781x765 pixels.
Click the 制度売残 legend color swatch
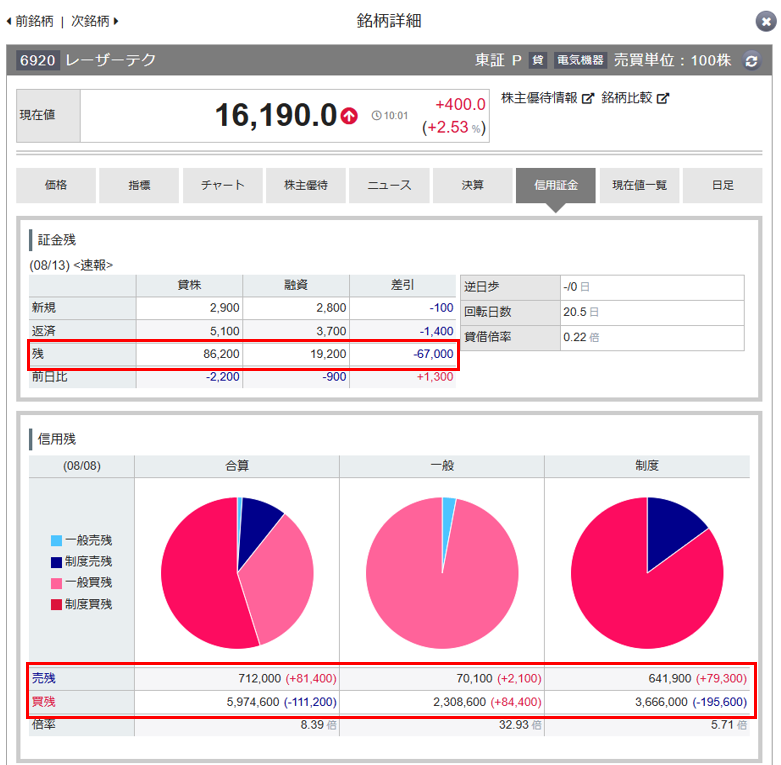click(x=56, y=561)
